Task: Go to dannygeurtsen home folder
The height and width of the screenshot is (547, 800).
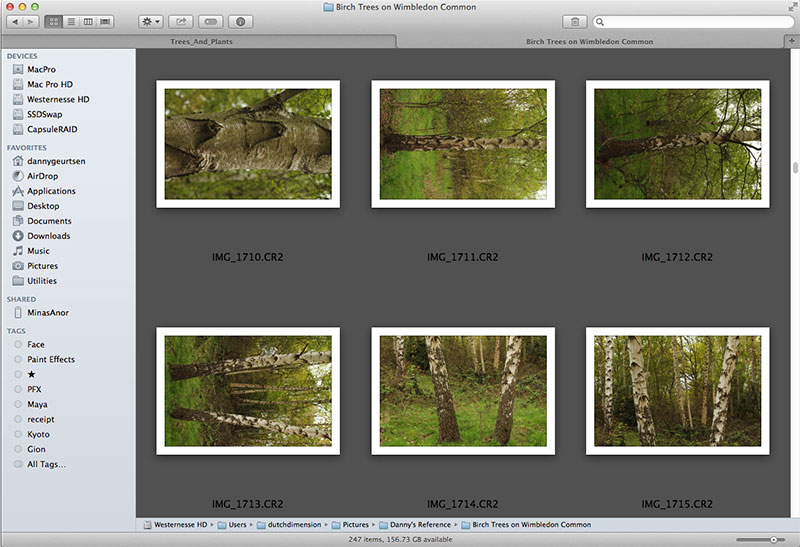Action: [56, 161]
